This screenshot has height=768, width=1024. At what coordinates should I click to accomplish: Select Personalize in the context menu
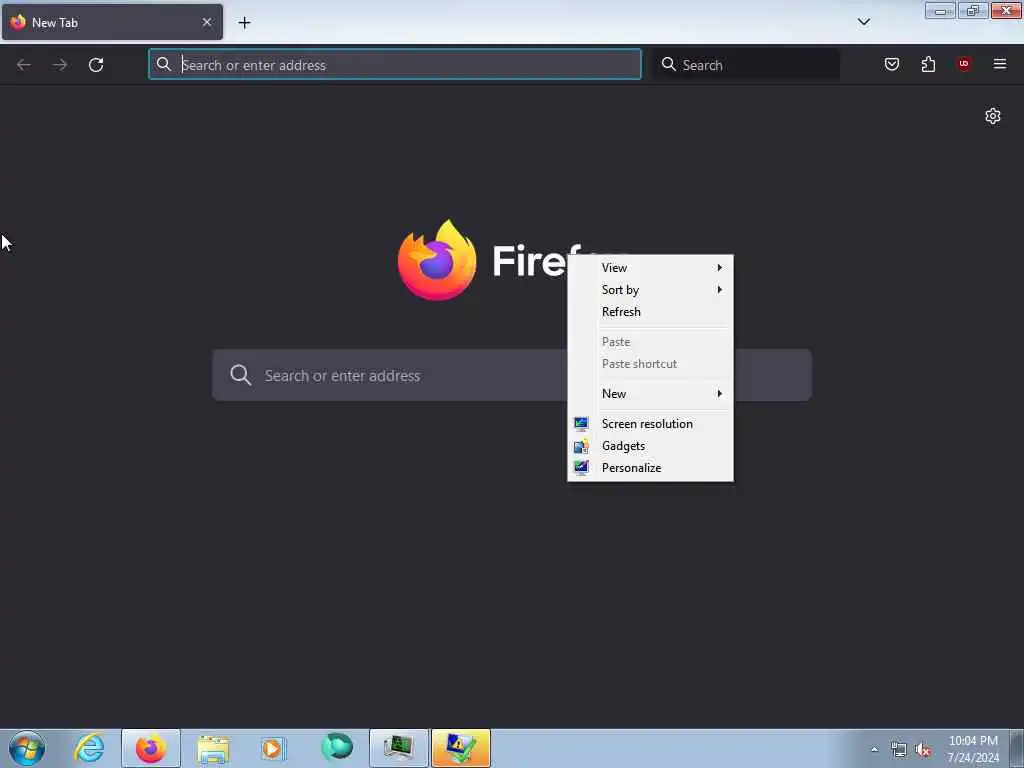coord(650,468)
